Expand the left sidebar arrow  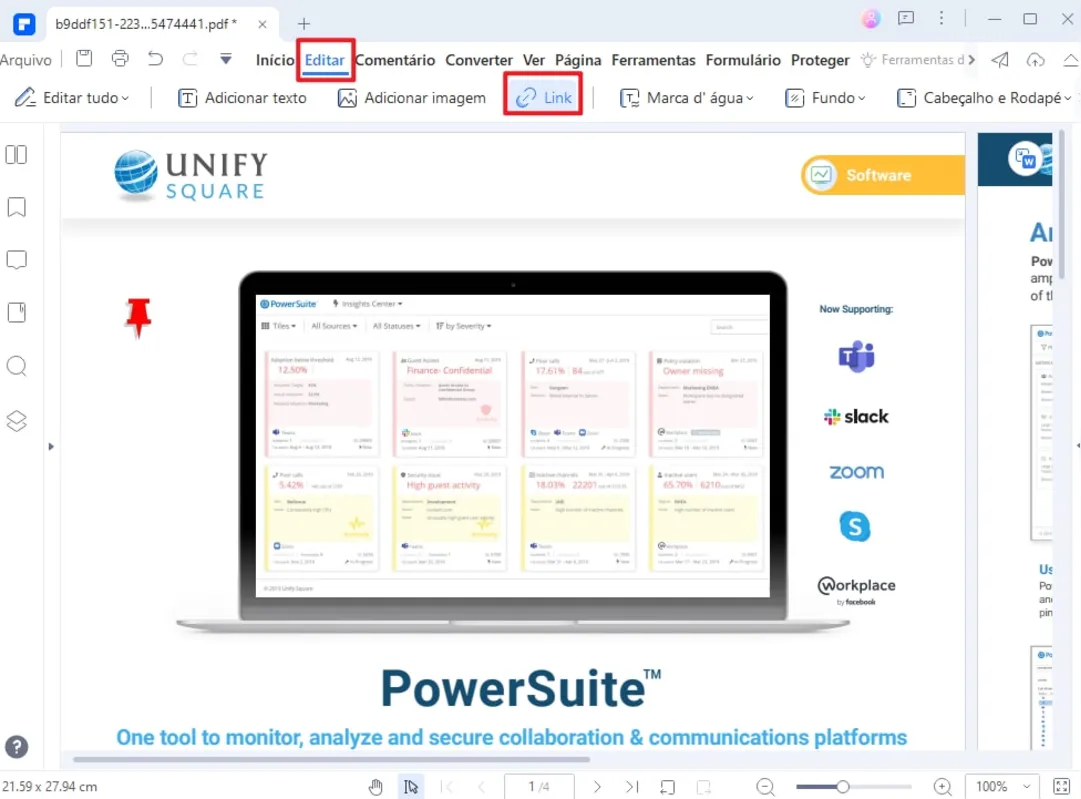tap(50, 447)
